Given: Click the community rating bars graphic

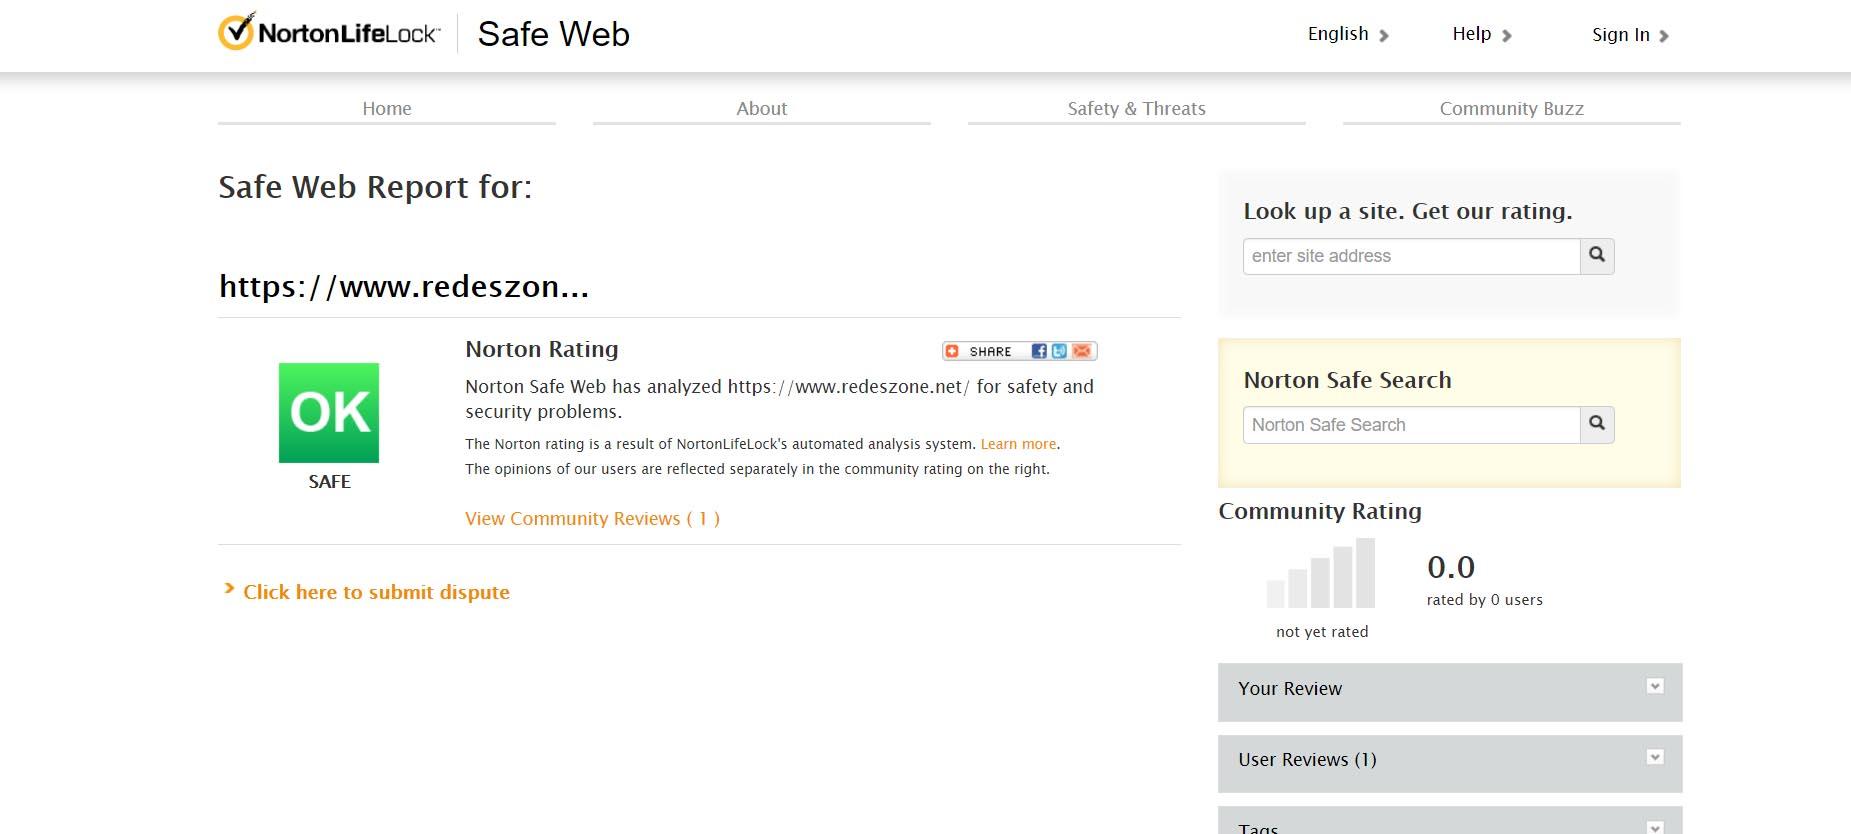Looking at the screenshot, I should [1321, 573].
